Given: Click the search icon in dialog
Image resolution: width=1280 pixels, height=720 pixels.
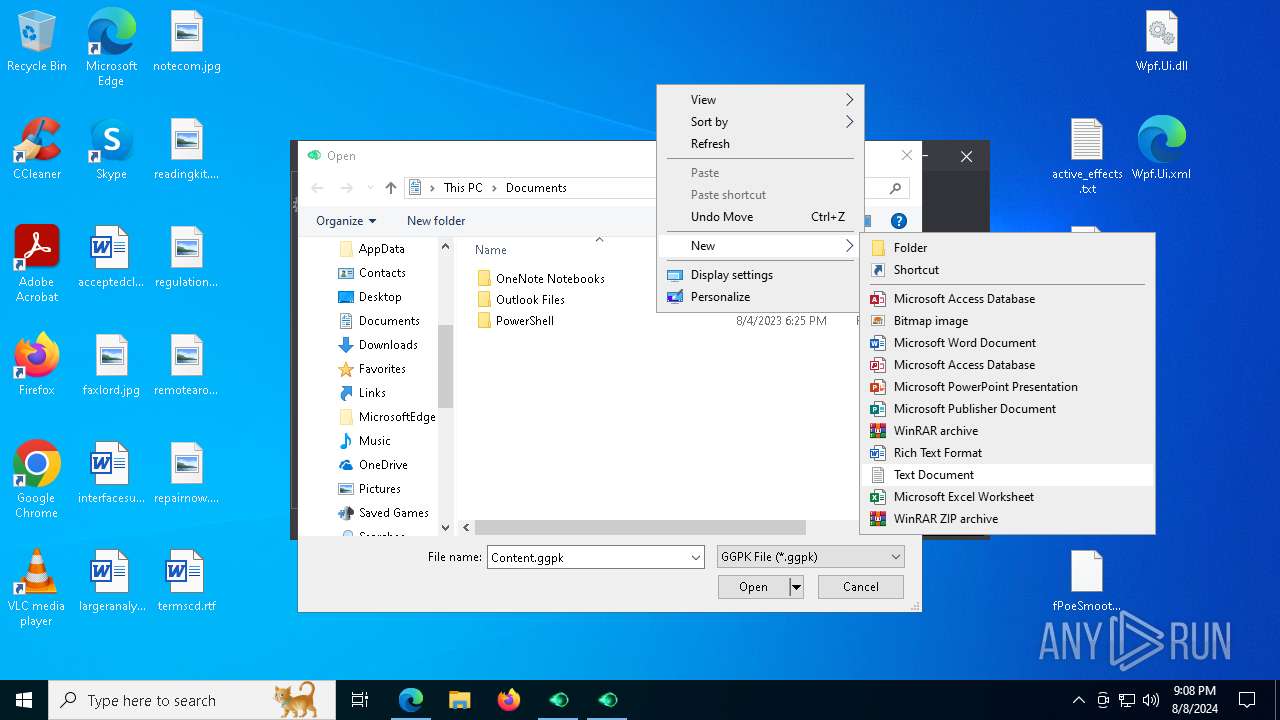Looking at the screenshot, I should click(895, 188).
